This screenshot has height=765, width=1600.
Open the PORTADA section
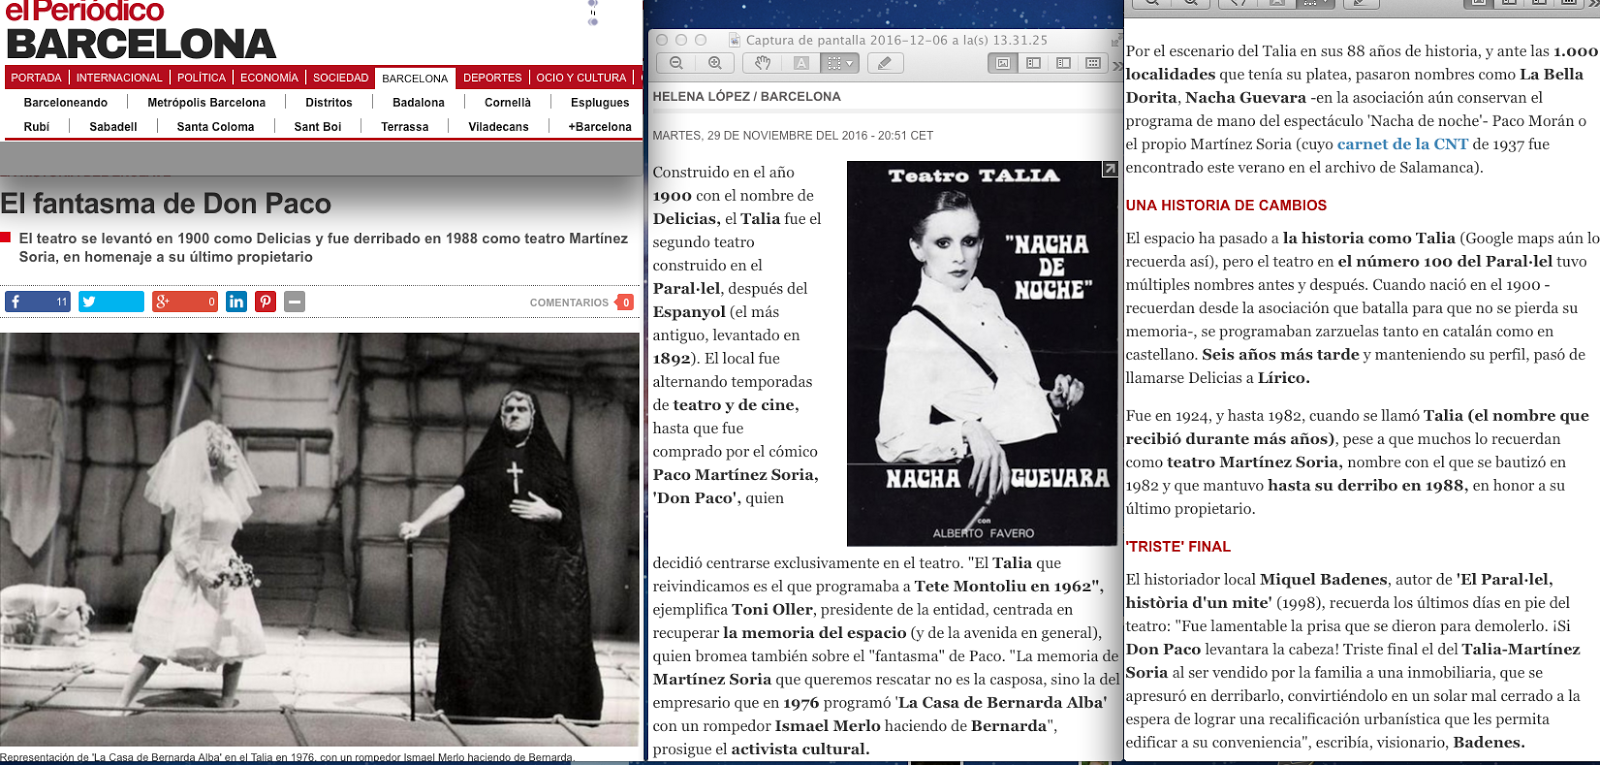click(36, 78)
